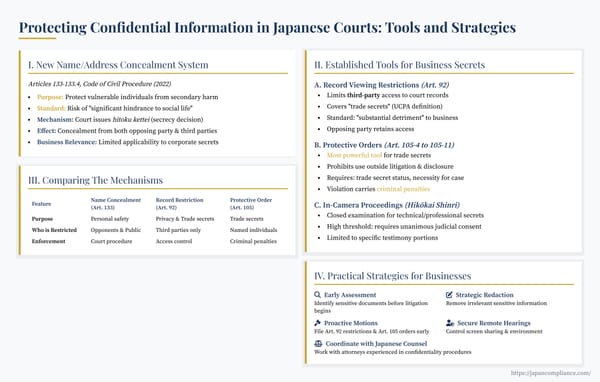This screenshot has height=382, width=600.
Task: Click 'Articles 133-133.4, Code of Civil Procedure (2022)'
Action: (x=99, y=84)
